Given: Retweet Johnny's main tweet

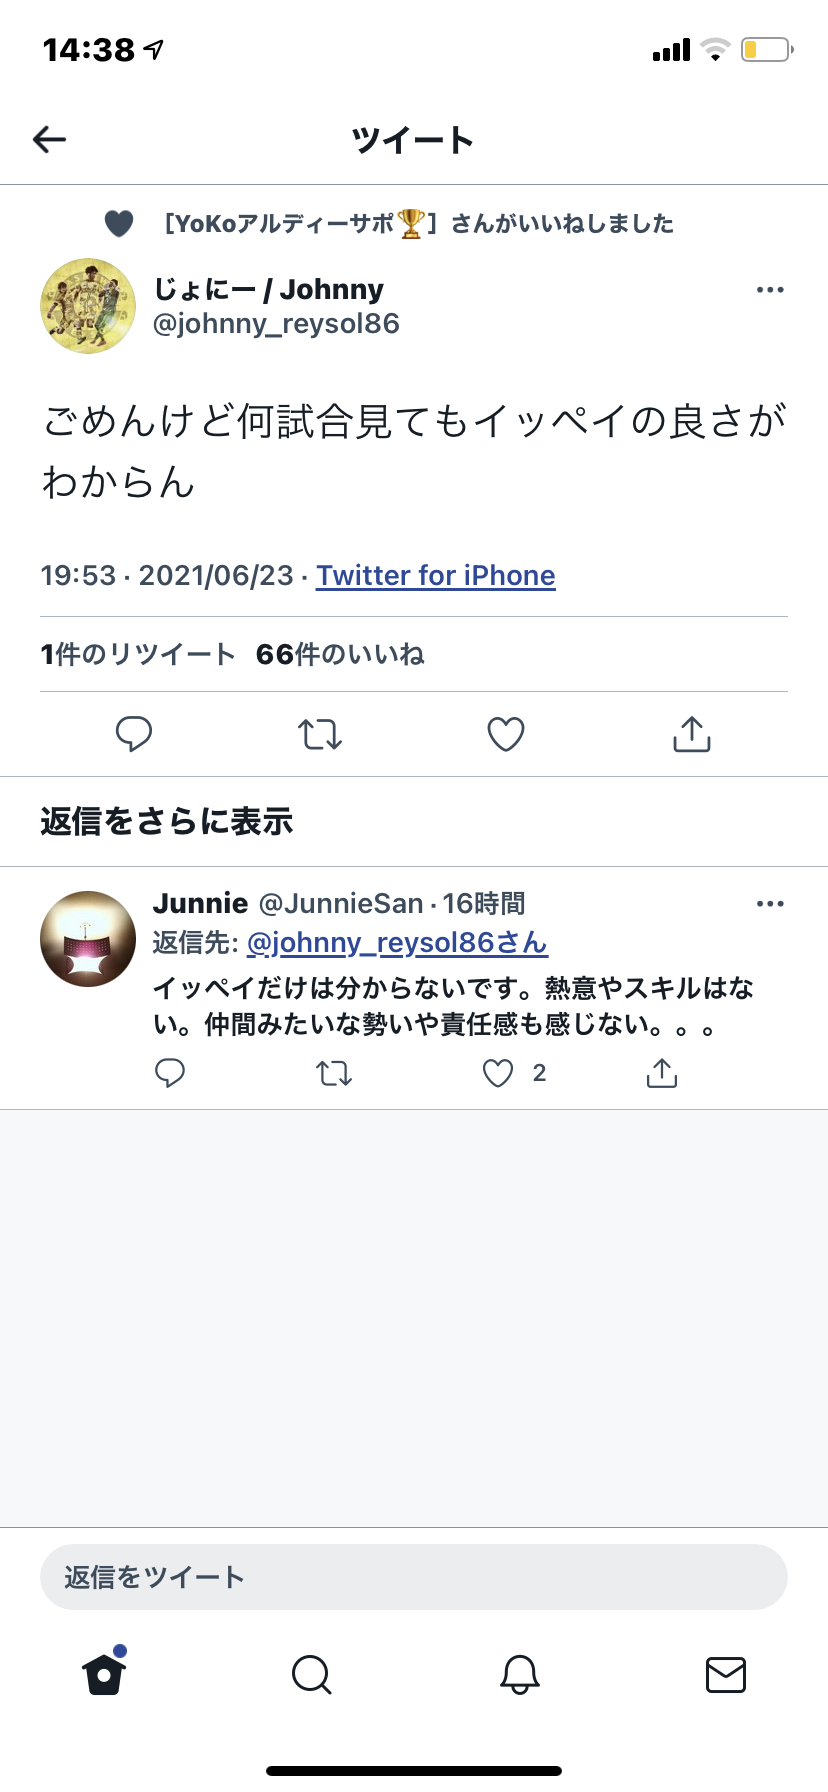Looking at the screenshot, I should coord(320,734).
